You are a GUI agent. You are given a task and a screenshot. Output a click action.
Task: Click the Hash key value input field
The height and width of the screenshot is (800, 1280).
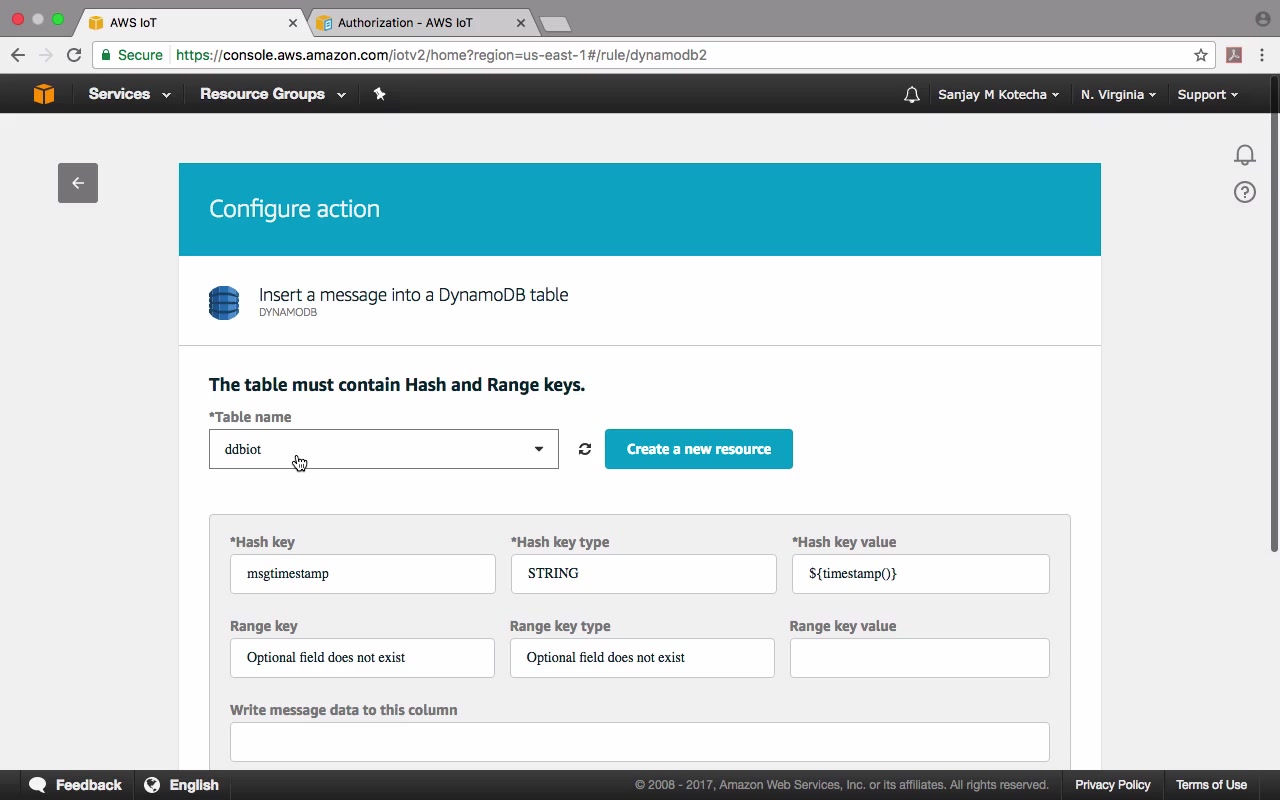tap(921, 574)
